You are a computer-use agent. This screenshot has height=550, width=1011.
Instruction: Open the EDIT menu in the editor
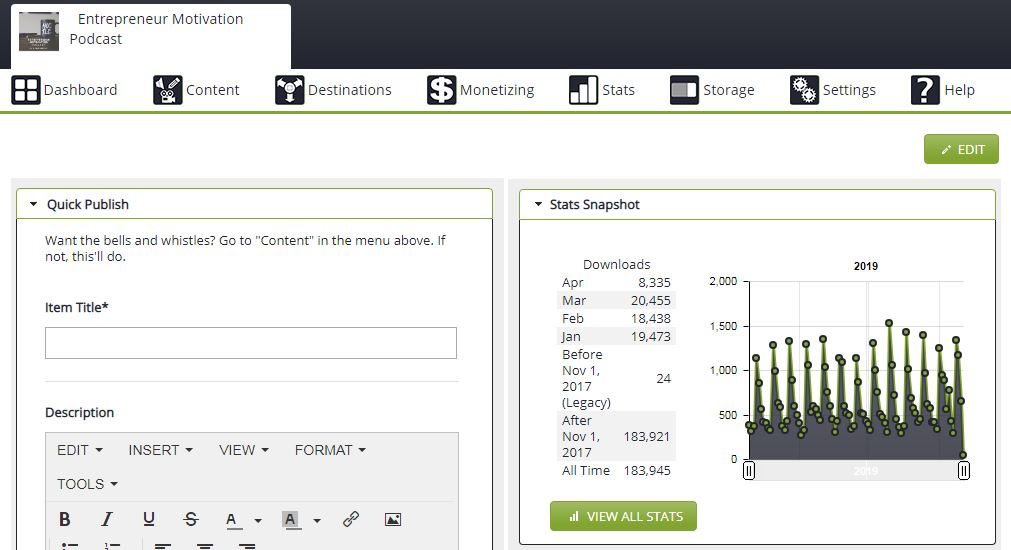pyautogui.click(x=79, y=450)
